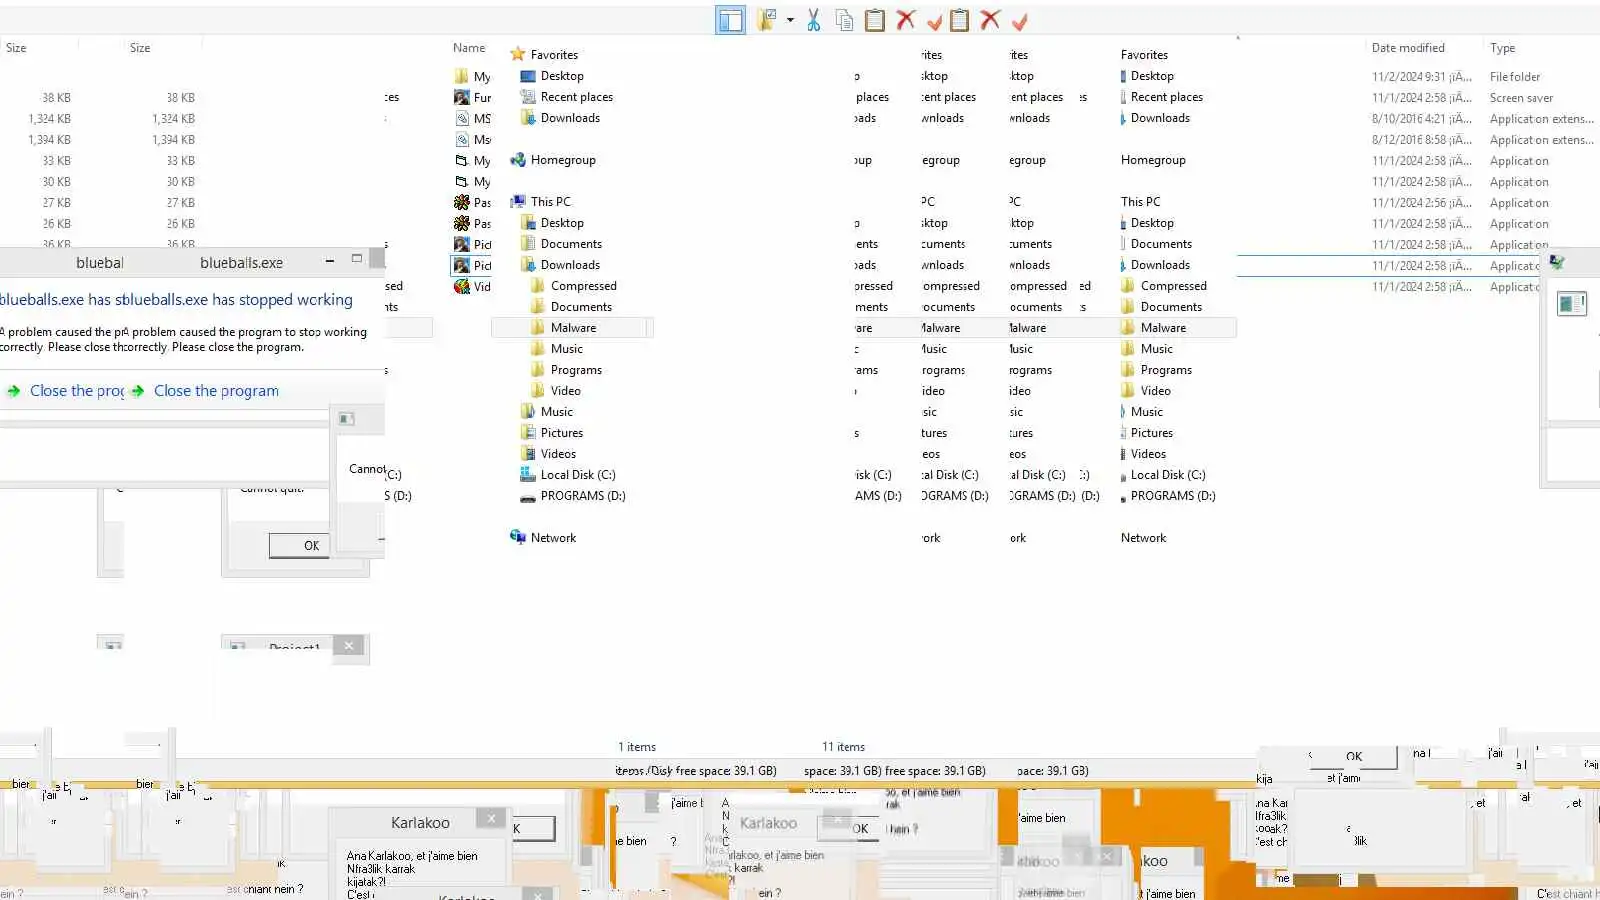Click the '11/2/2024 9:31' date entry
1600x900 pixels.
tap(1421, 77)
